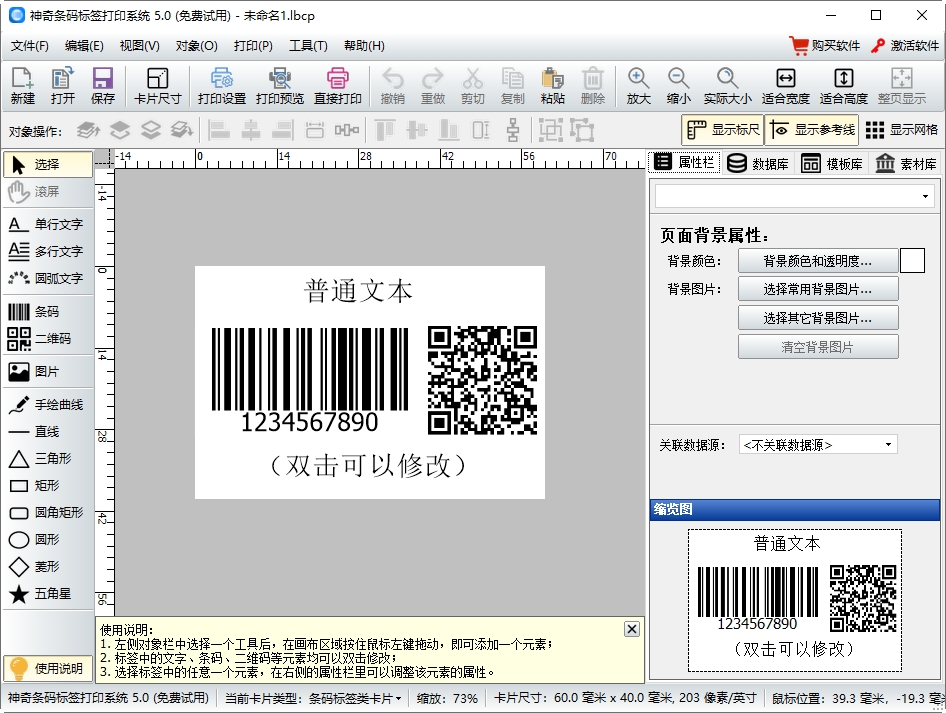Switch to the 数据库 tab
The image size is (946, 713).
tap(758, 163)
